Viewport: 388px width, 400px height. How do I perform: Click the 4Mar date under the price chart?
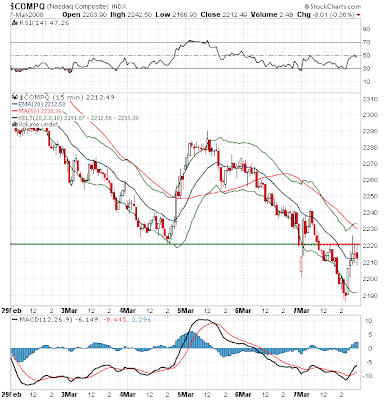(x=128, y=310)
